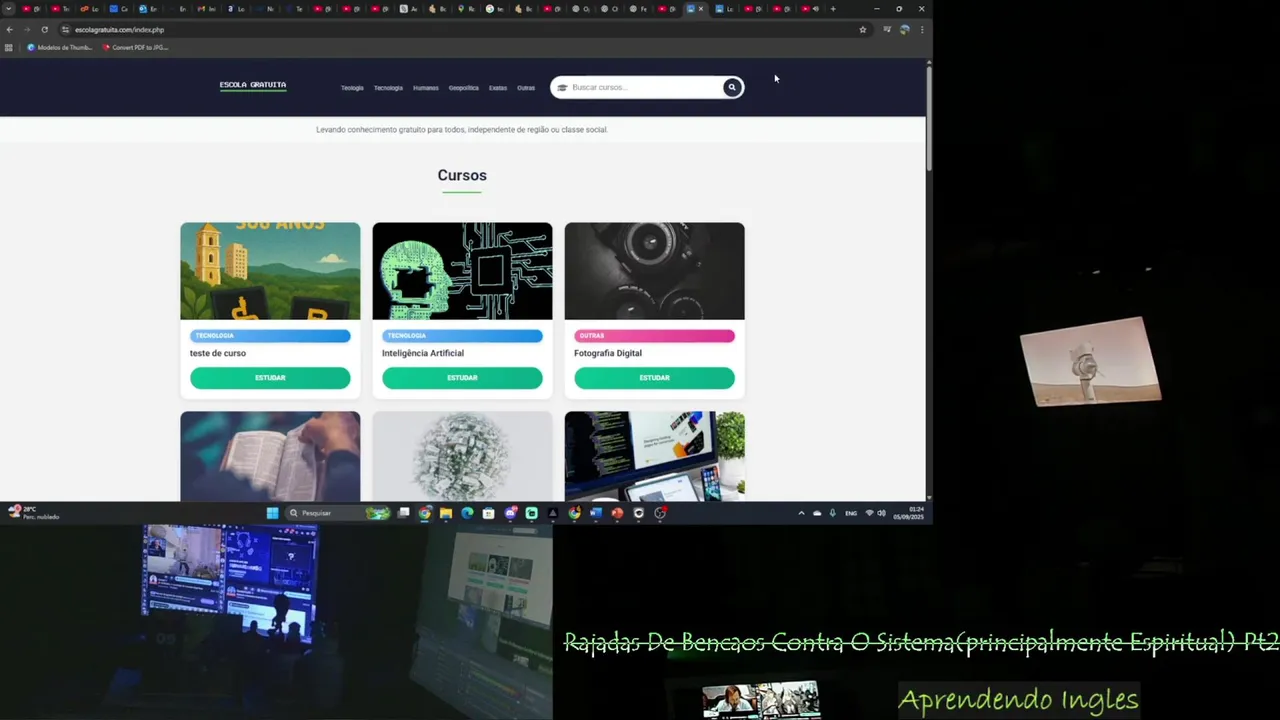Screen dimensions: 1280x720
Task: Show hidden system tray icons
Action: [x=801, y=513]
